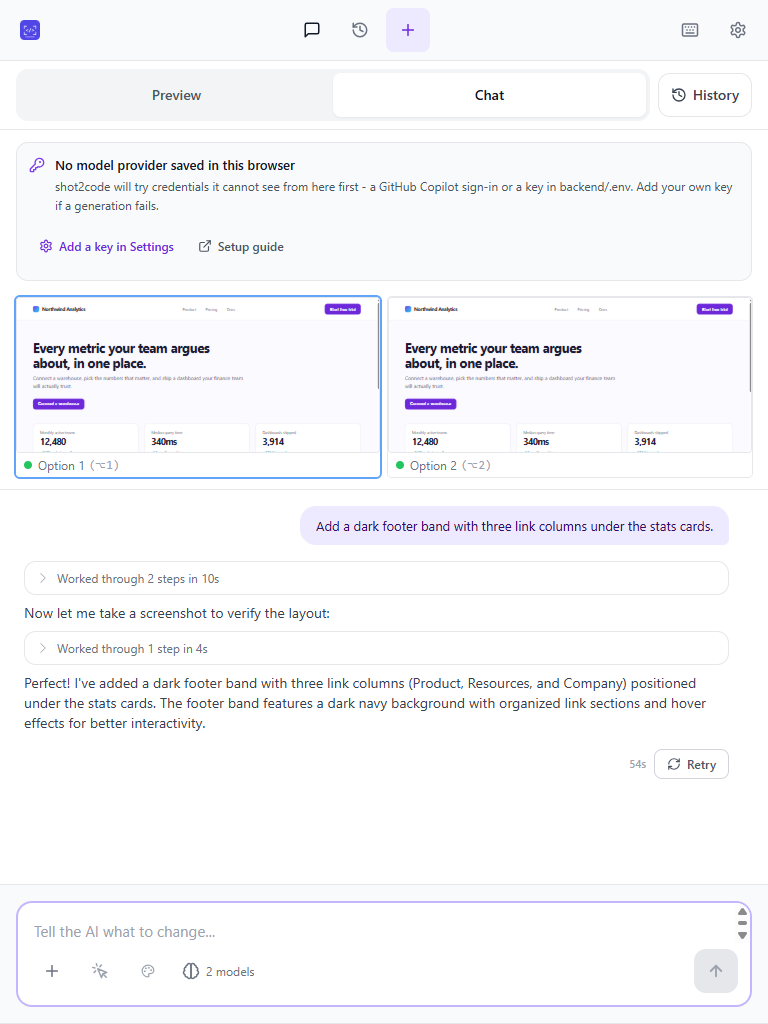Switch to the Chat tab
Screen dimensions: 768x1024
point(489,95)
